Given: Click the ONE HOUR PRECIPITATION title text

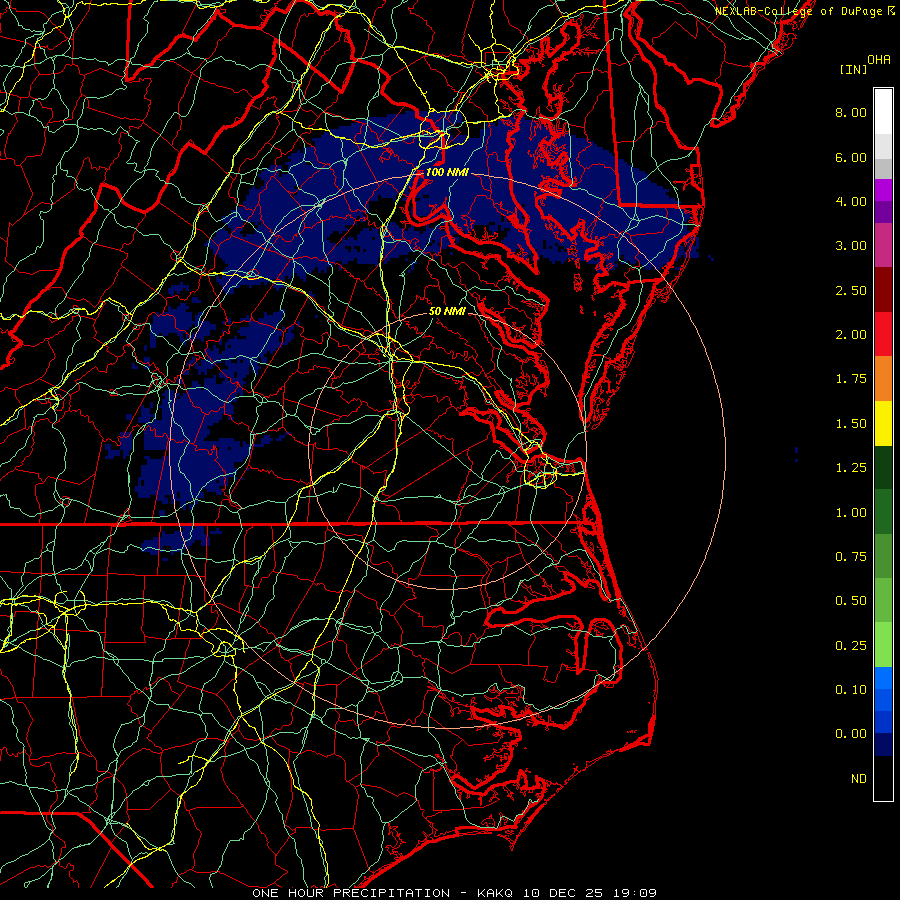Looking at the screenshot, I should click(x=351, y=893).
